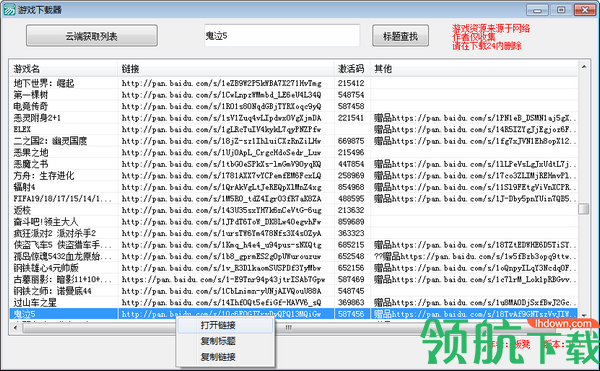600x371 pixels.
Task: Select the 恶果之地 row
Action: [293, 153]
